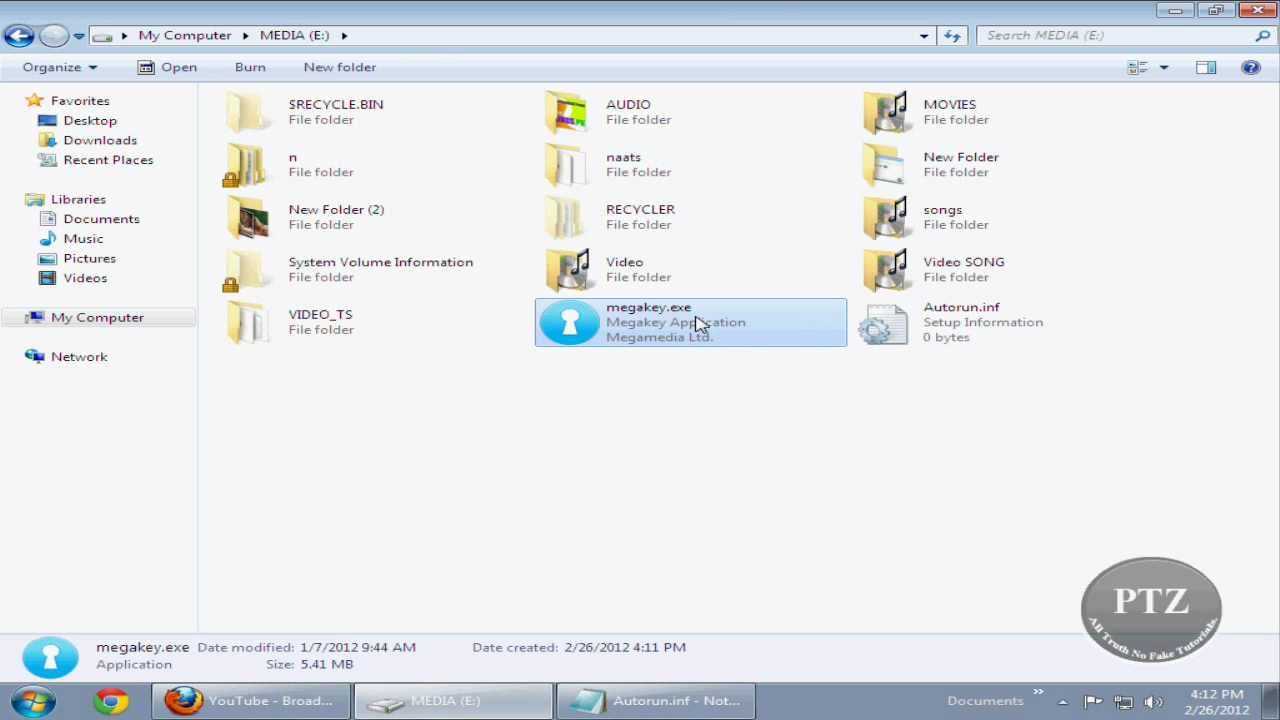Expand the Organize menu
Image resolution: width=1280 pixels, height=720 pixels.
(x=59, y=67)
